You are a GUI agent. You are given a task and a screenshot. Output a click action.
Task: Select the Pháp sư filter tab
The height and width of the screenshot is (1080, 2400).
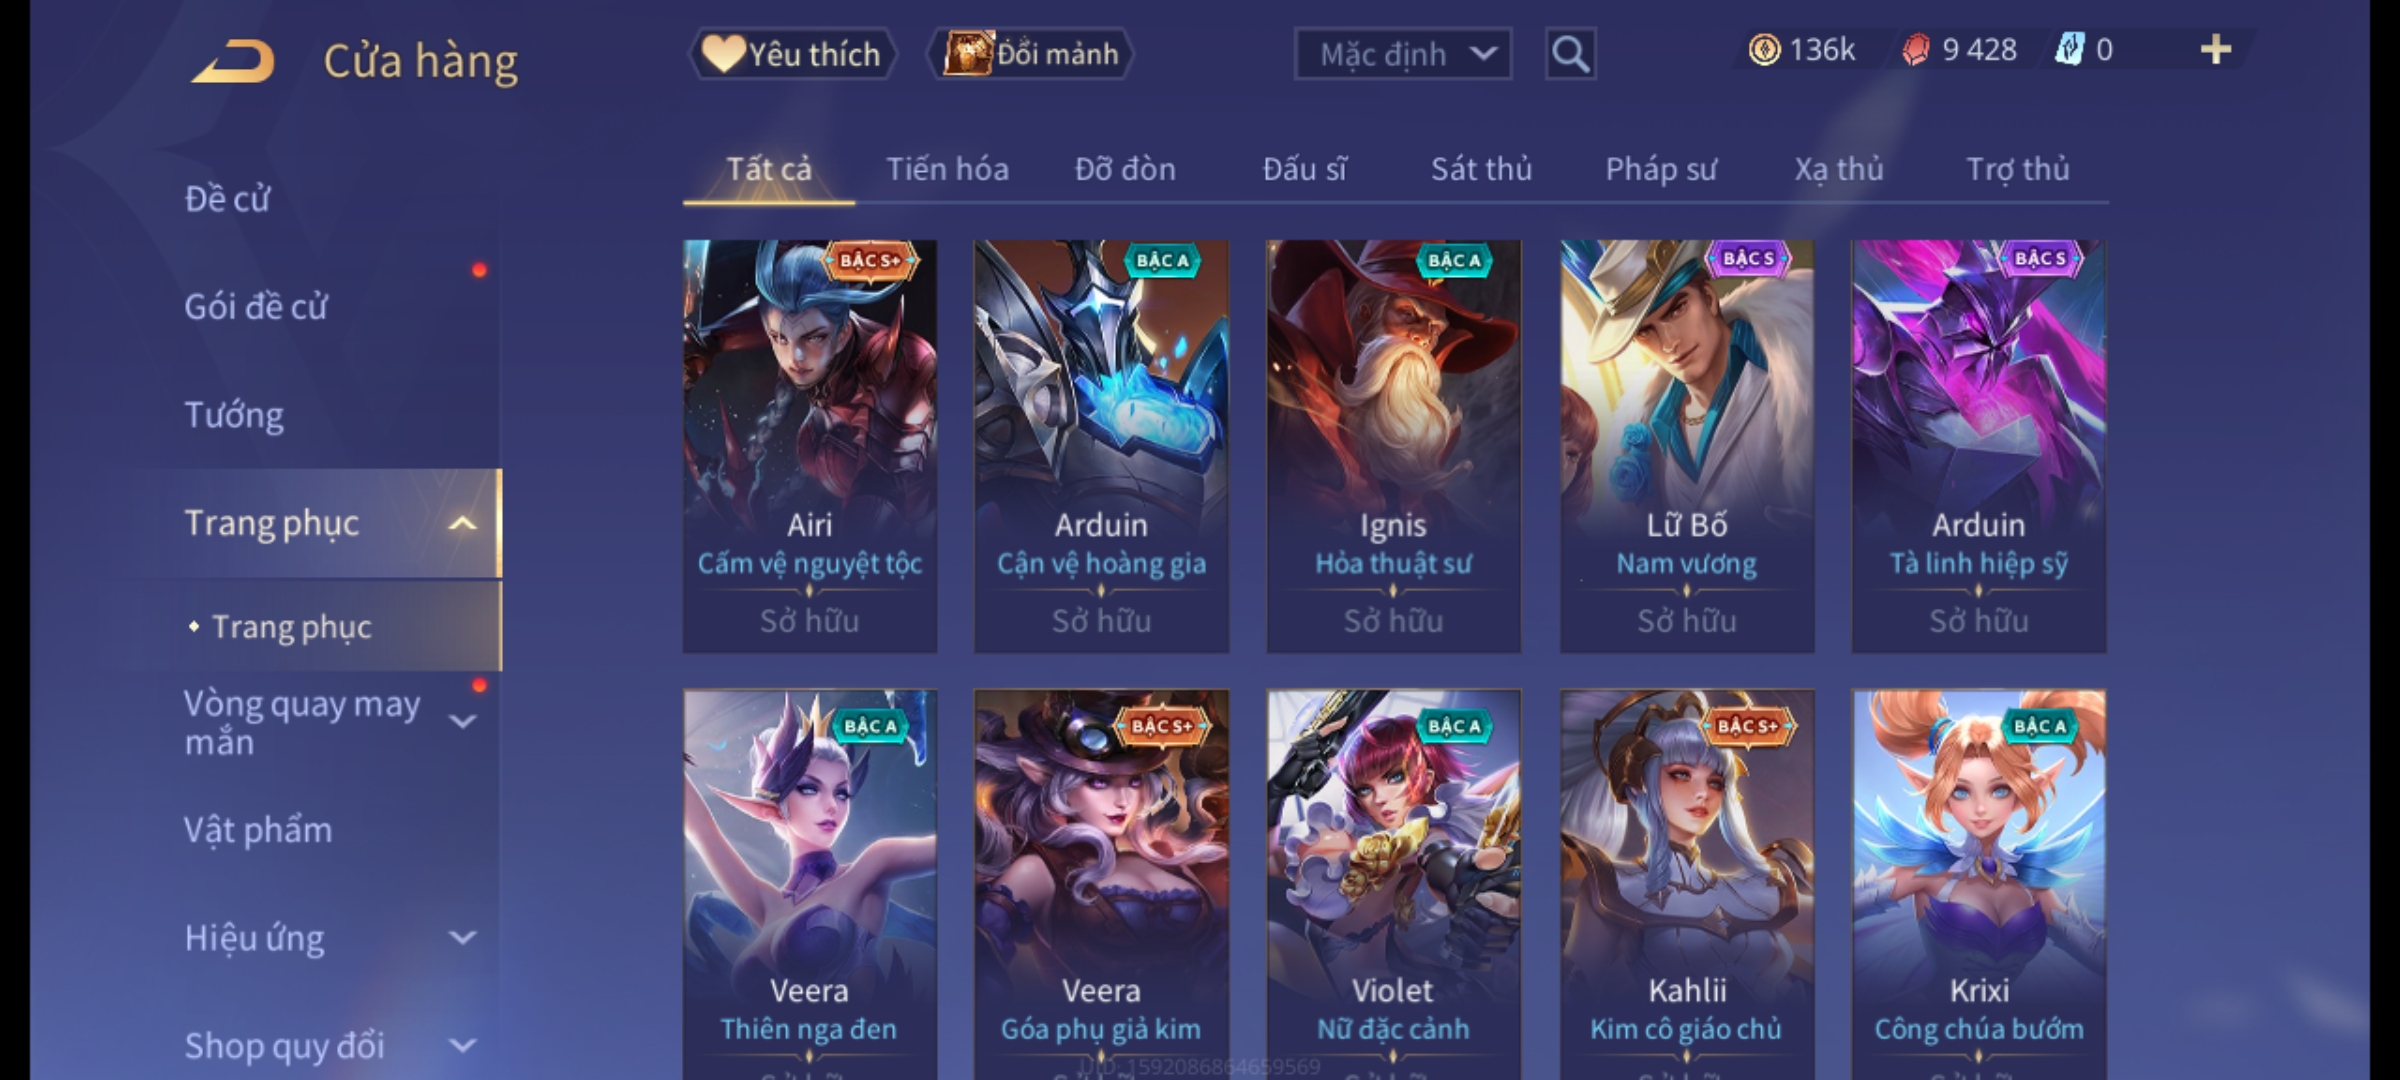pyautogui.click(x=1660, y=169)
